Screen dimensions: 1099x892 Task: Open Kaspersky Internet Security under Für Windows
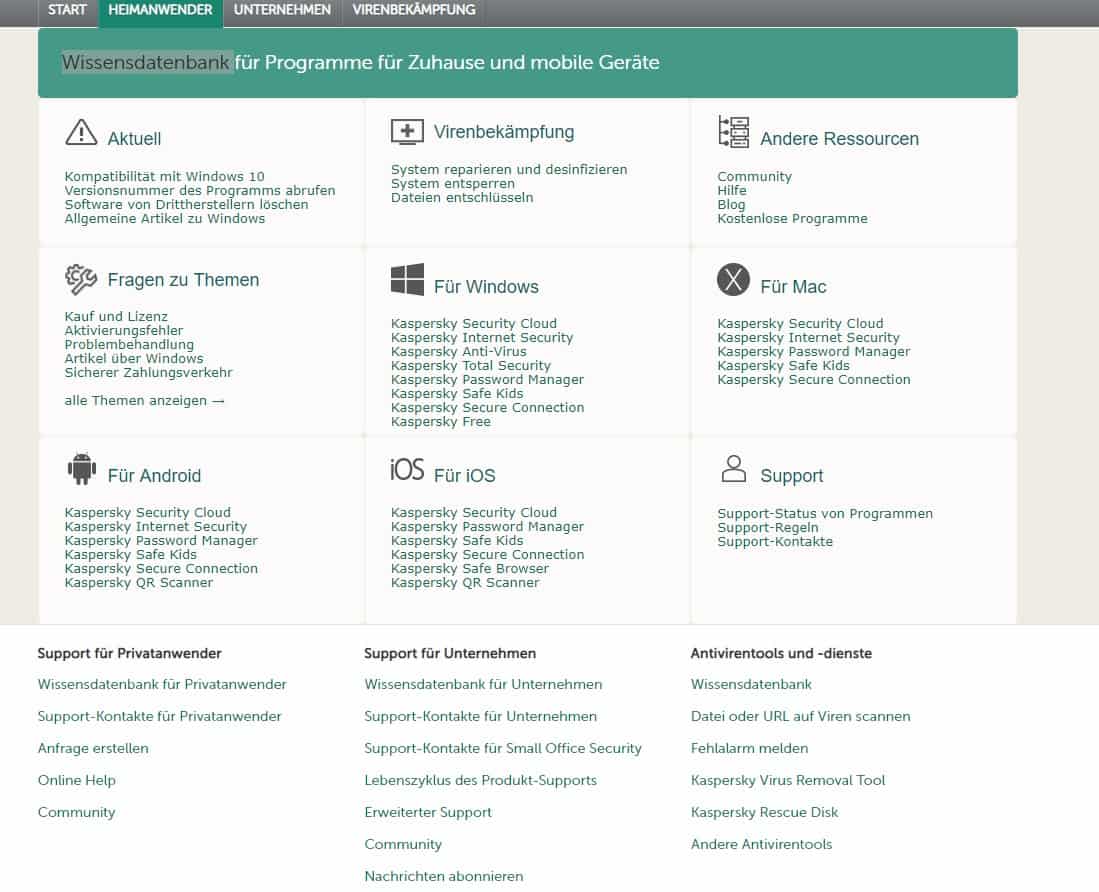[x=482, y=337]
